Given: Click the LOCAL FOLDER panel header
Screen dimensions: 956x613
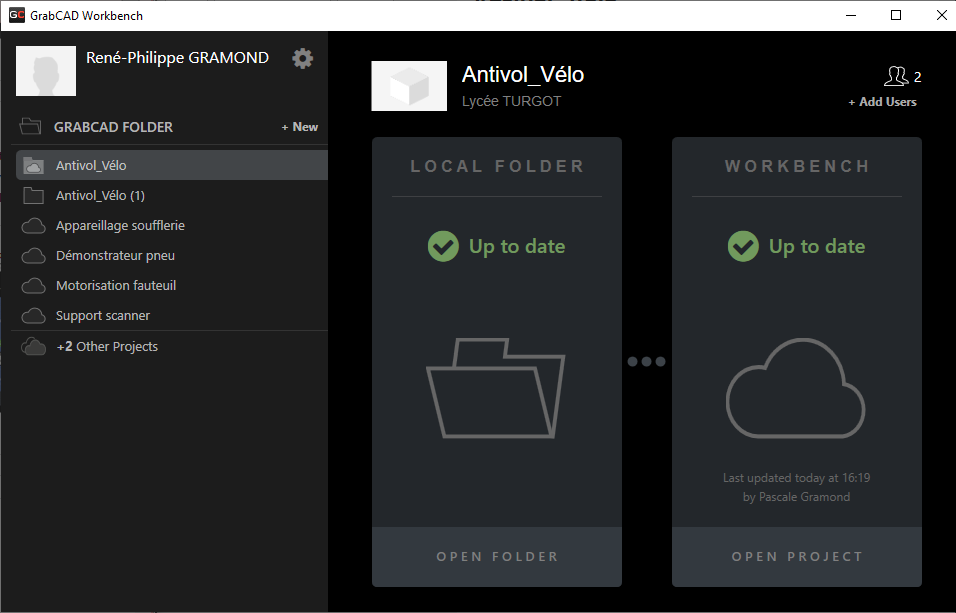Looking at the screenshot, I should pos(497,166).
